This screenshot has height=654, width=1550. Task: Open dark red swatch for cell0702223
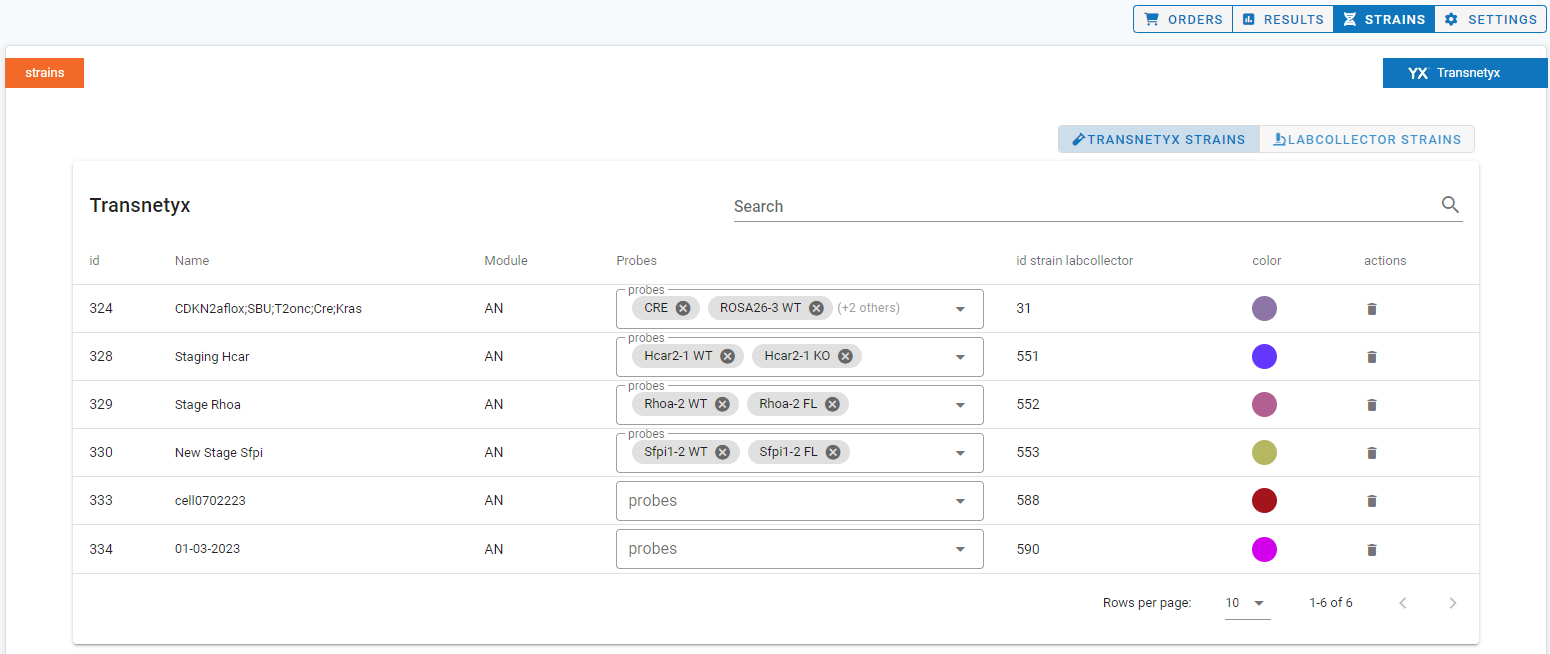1264,501
